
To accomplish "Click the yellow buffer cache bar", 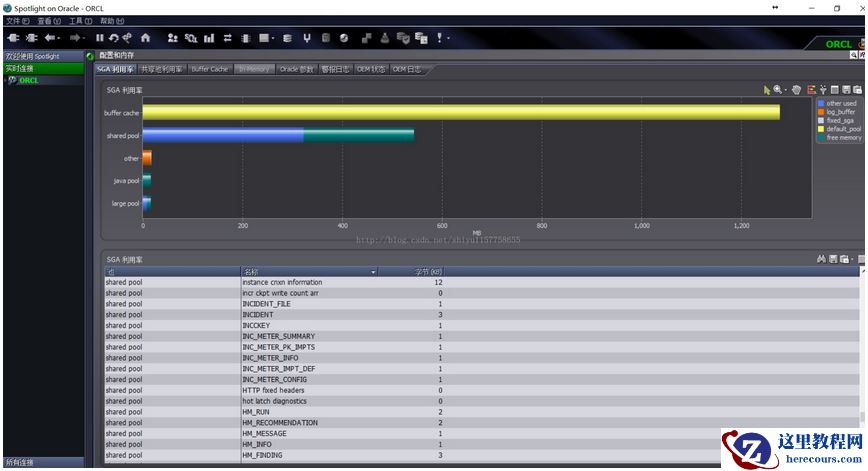I will 461,112.
